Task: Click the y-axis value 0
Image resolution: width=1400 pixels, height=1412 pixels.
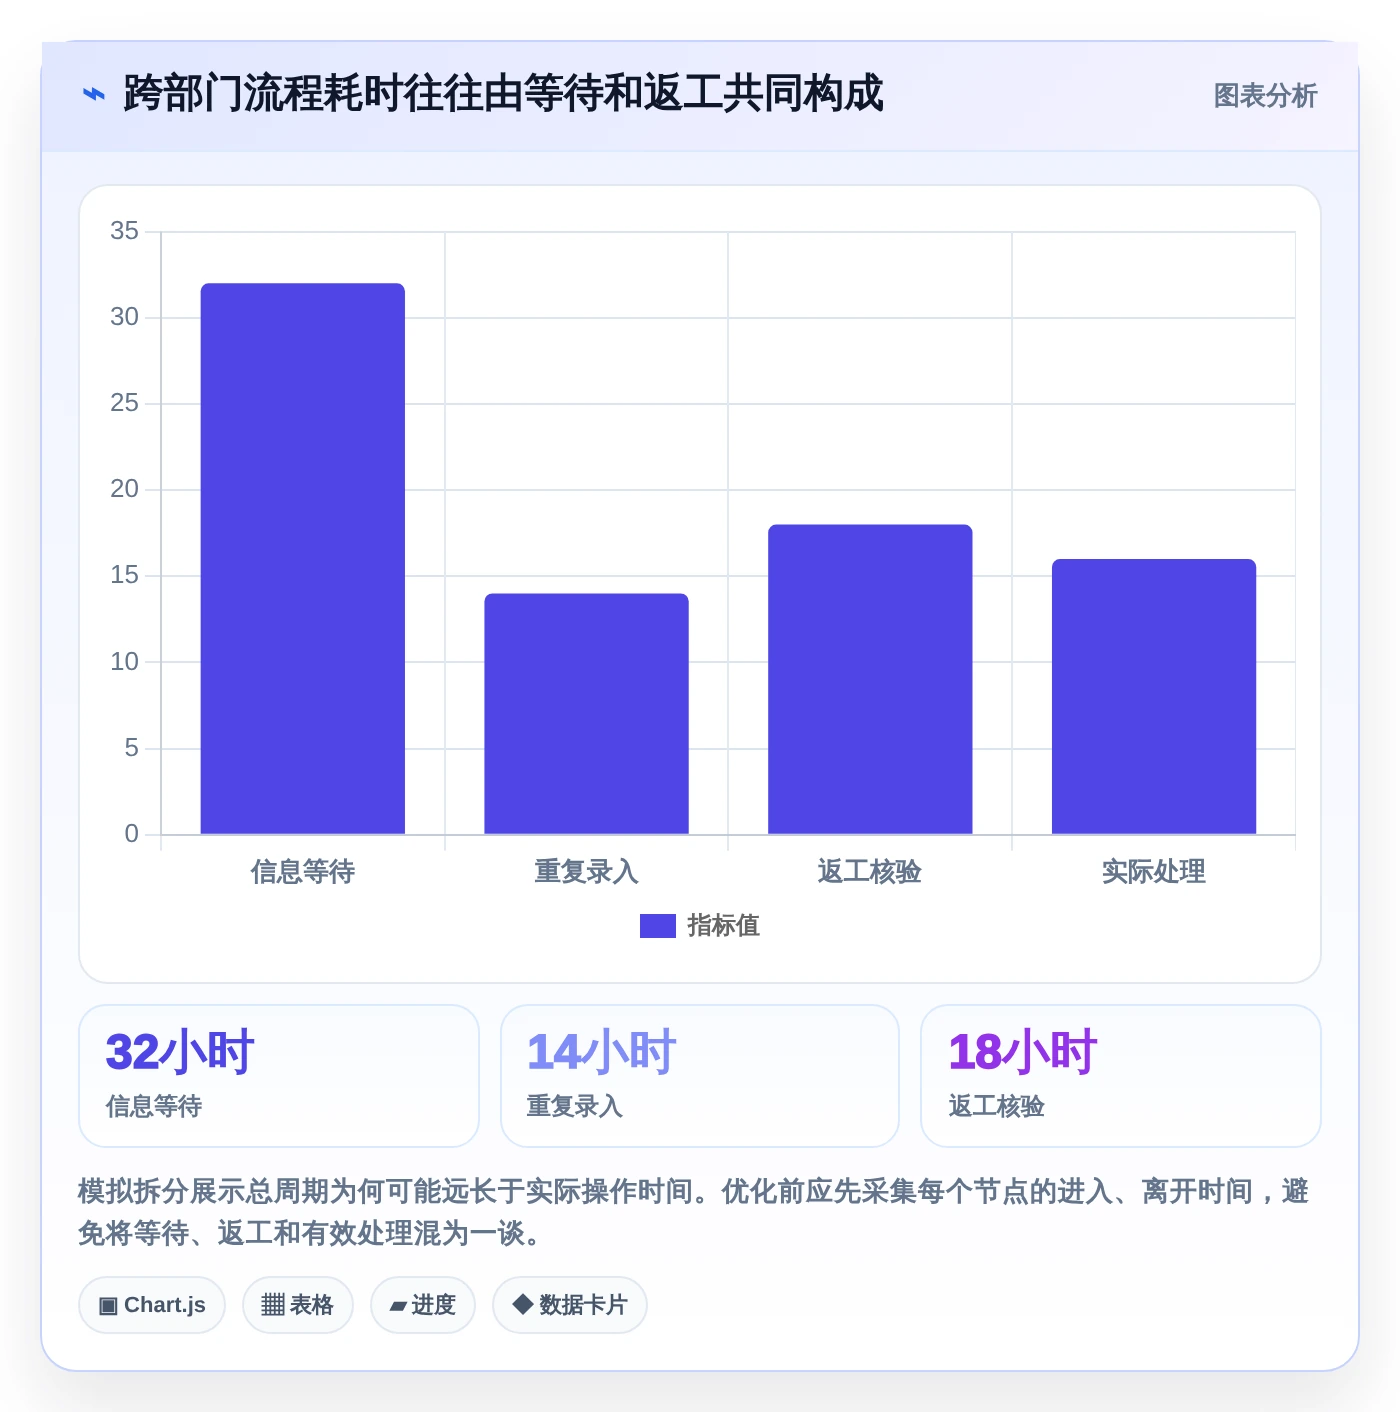Action: tap(131, 834)
